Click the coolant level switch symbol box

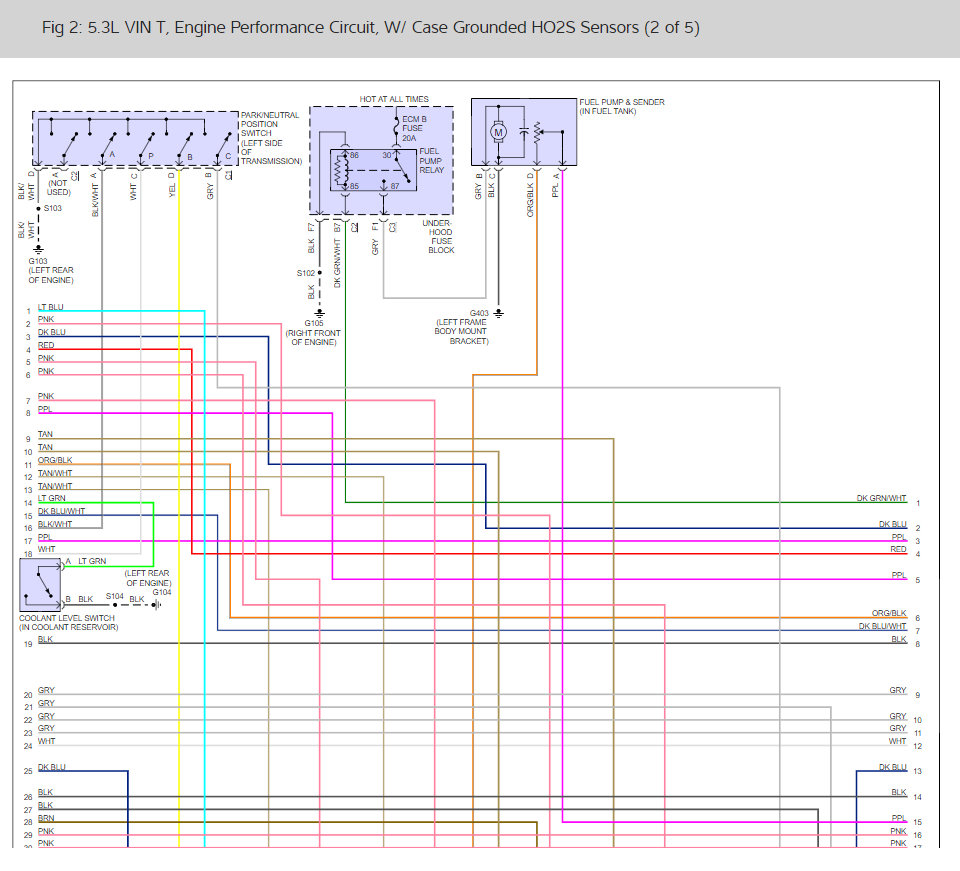(x=40, y=585)
